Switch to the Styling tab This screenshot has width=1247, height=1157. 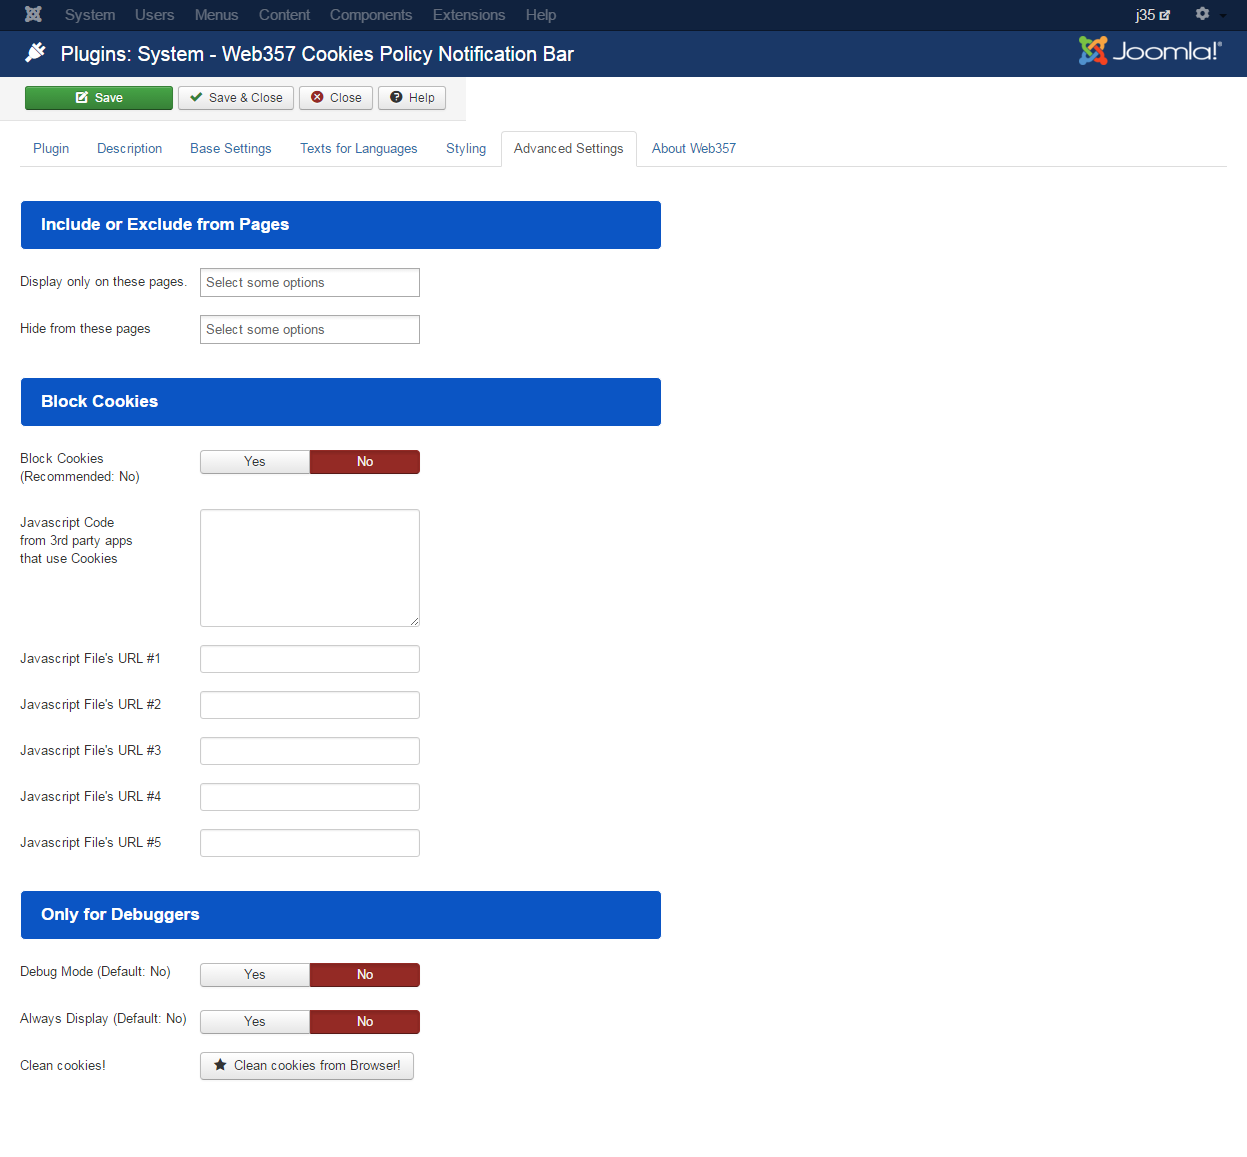pos(466,148)
